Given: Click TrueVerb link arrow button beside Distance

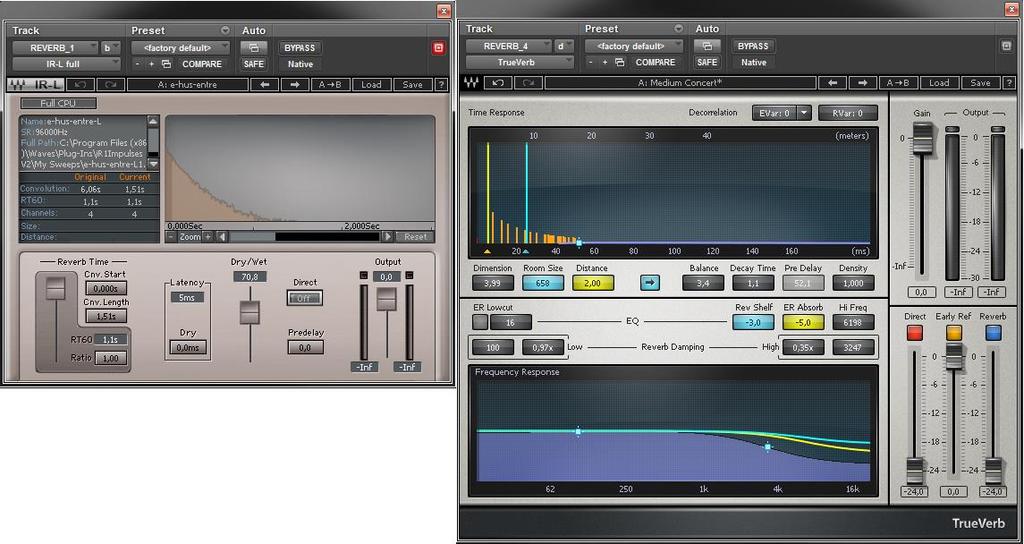Looking at the screenshot, I should tap(649, 283).
